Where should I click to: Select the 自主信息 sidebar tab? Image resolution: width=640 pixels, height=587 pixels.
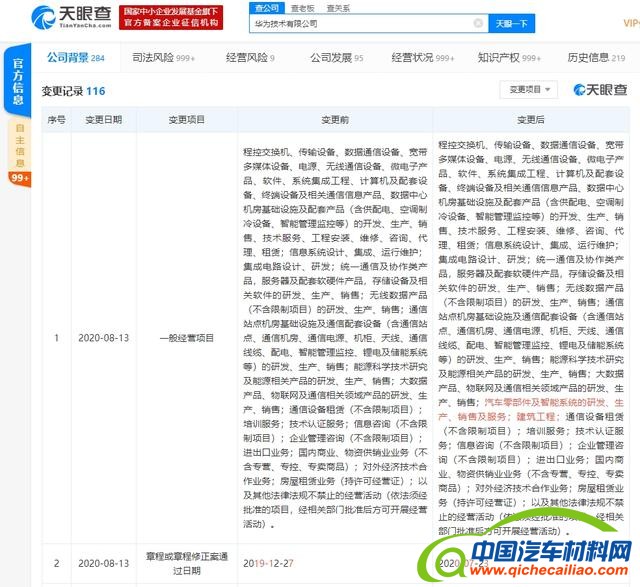tap(19, 144)
